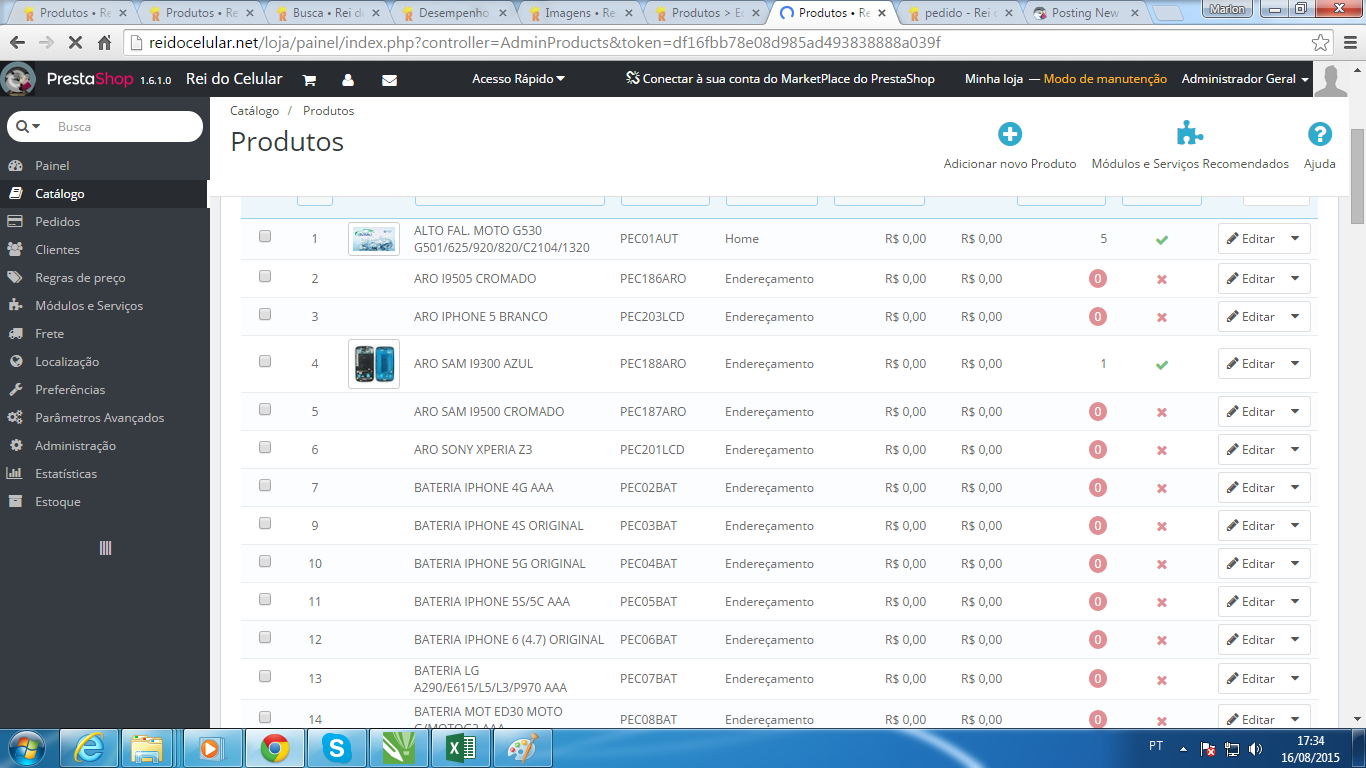Expand Editar dropdown arrow for ALTO FAL. MOTO G530

pyautogui.click(x=1296, y=239)
